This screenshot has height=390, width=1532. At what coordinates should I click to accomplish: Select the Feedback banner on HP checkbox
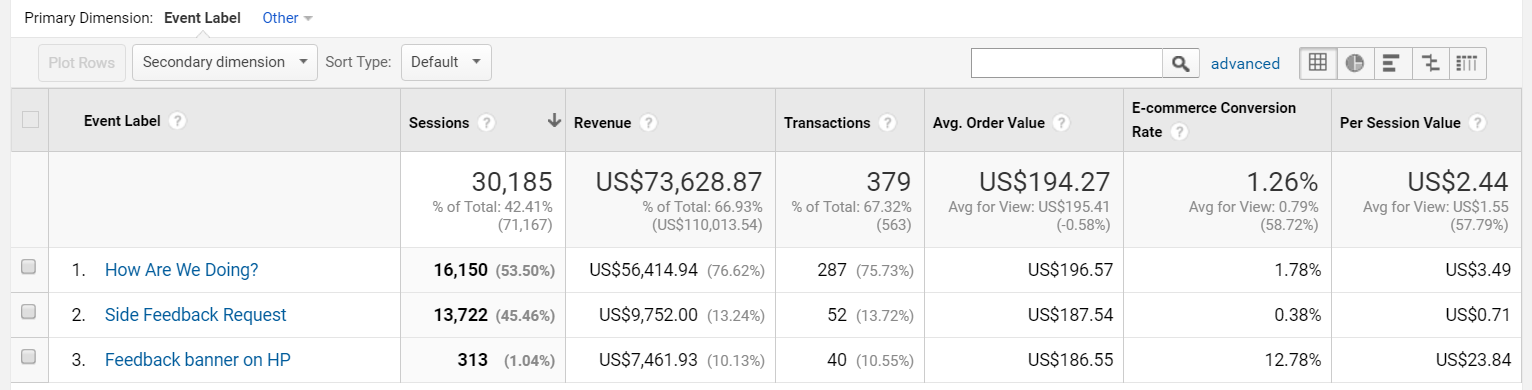click(29, 357)
